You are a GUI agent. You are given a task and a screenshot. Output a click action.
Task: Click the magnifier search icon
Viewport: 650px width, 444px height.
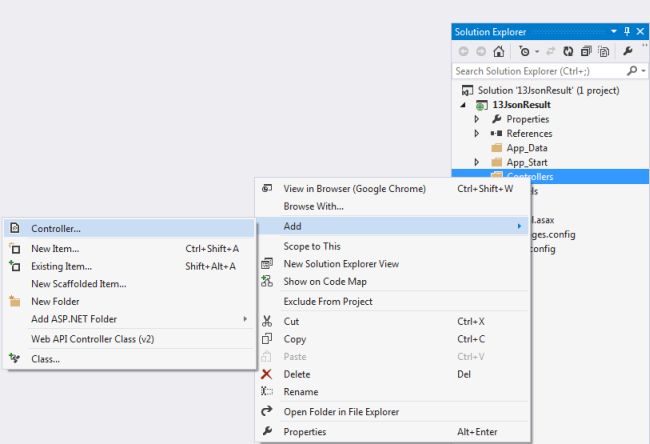[x=632, y=71]
